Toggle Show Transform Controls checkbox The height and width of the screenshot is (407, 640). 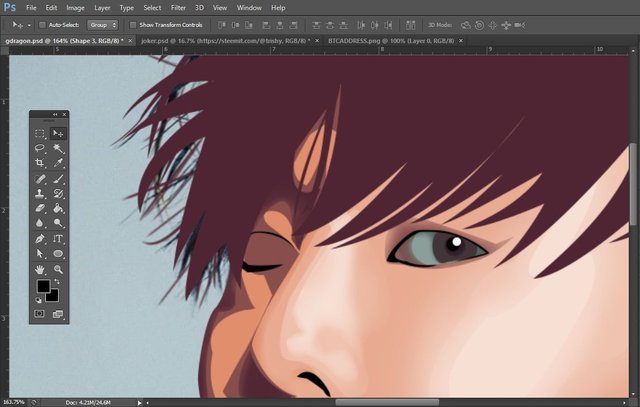tap(133, 24)
